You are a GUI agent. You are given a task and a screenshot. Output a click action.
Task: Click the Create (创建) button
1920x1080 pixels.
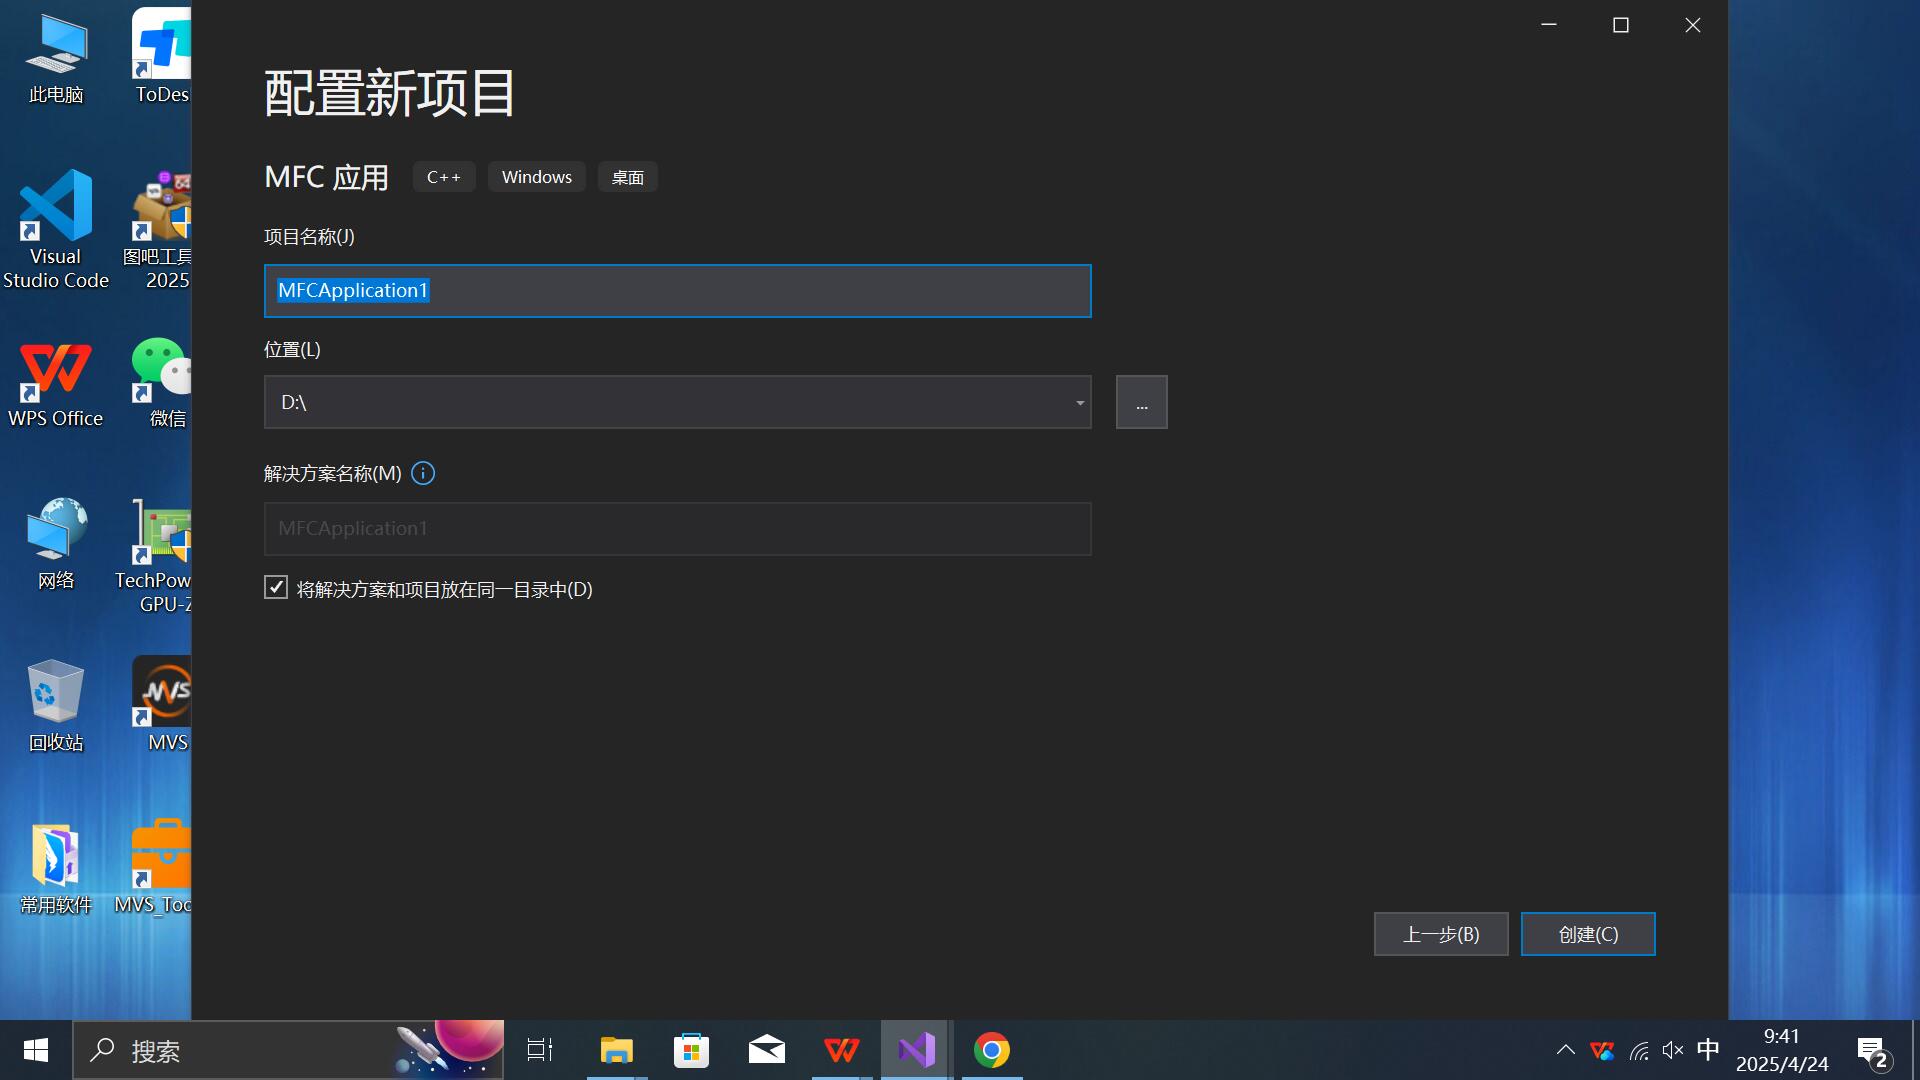(x=1587, y=934)
